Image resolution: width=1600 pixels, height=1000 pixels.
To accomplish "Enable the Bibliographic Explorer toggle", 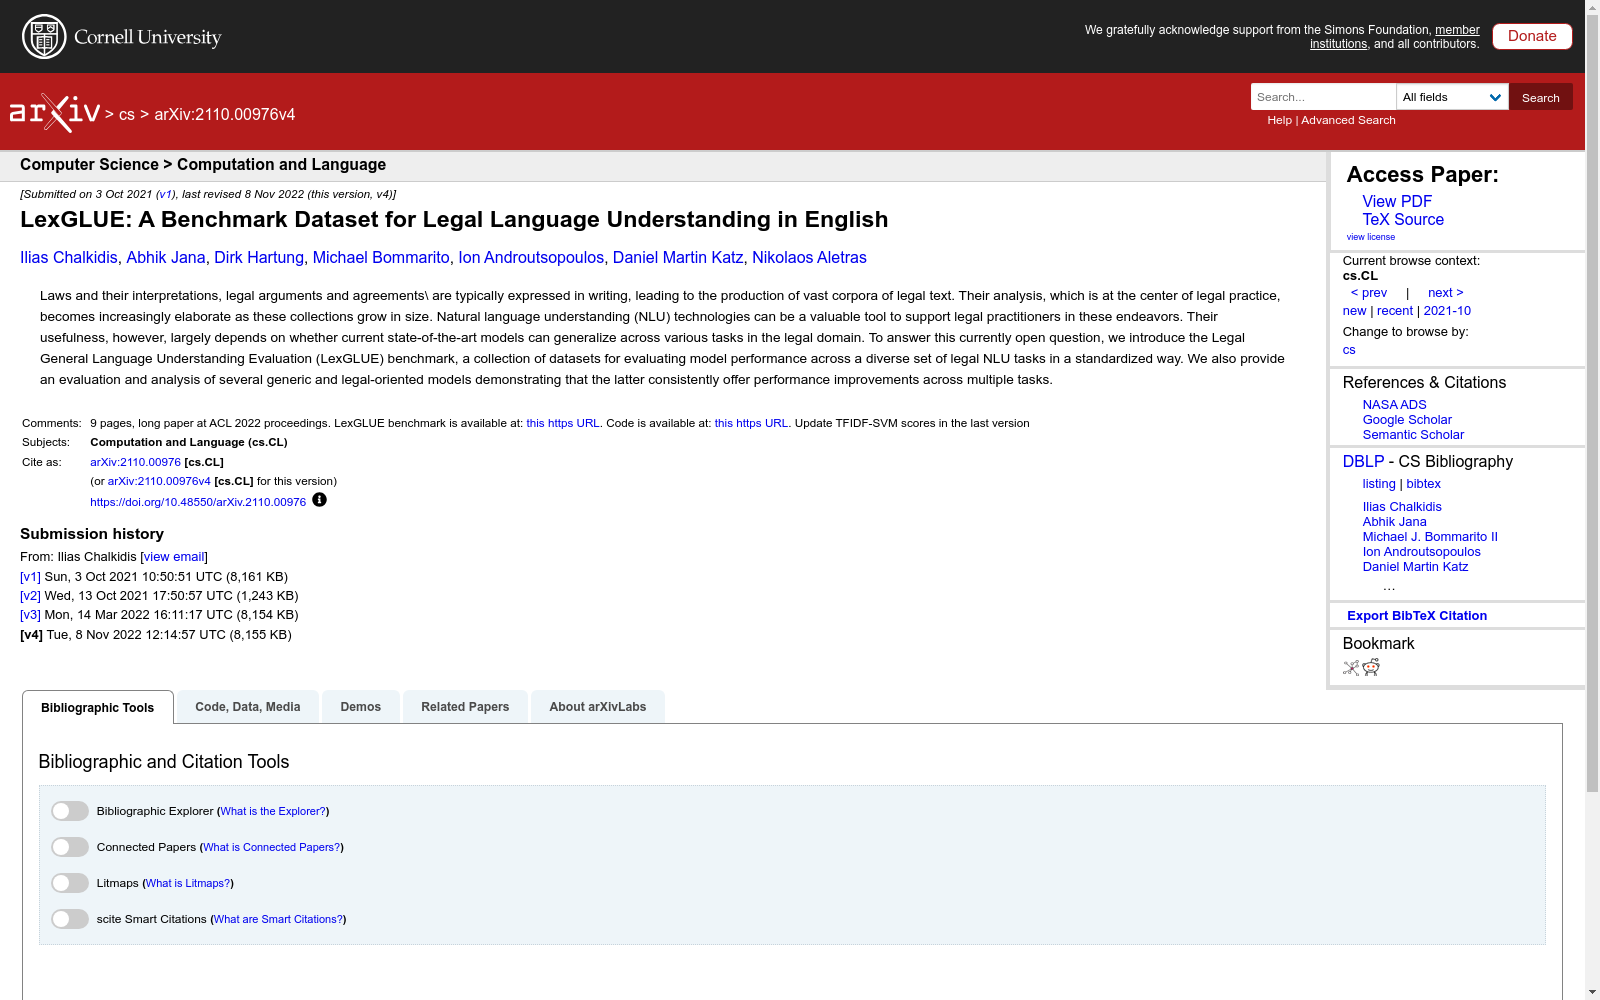I will click(x=69, y=811).
